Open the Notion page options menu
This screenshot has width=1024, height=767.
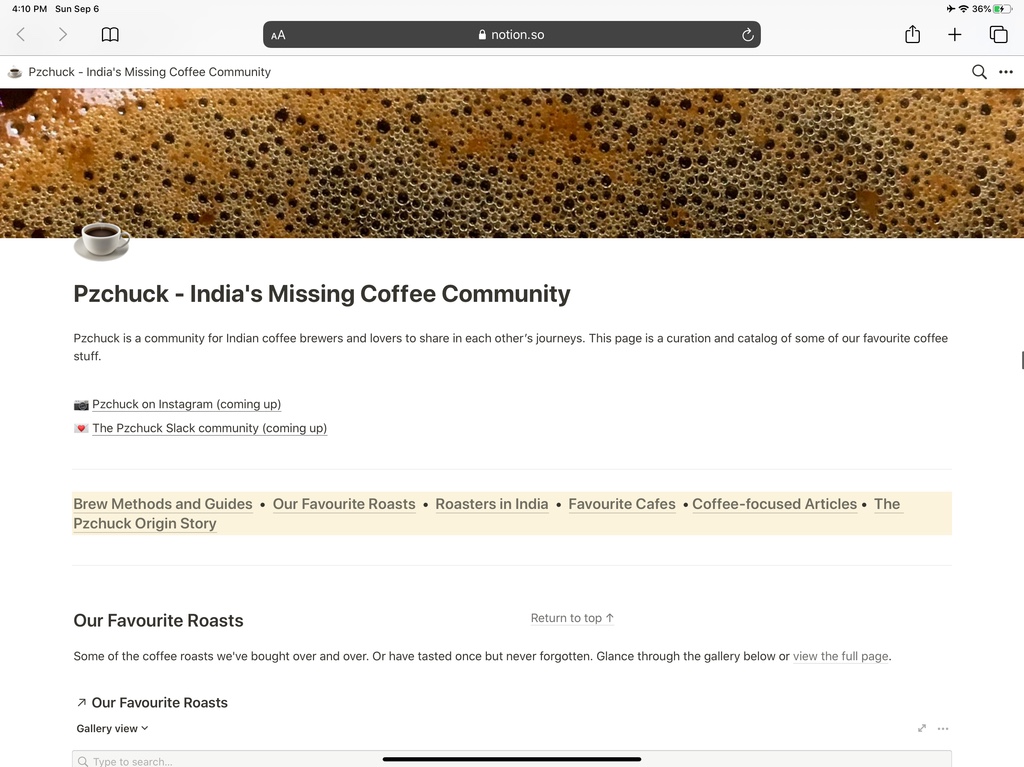coord(1006,72)
